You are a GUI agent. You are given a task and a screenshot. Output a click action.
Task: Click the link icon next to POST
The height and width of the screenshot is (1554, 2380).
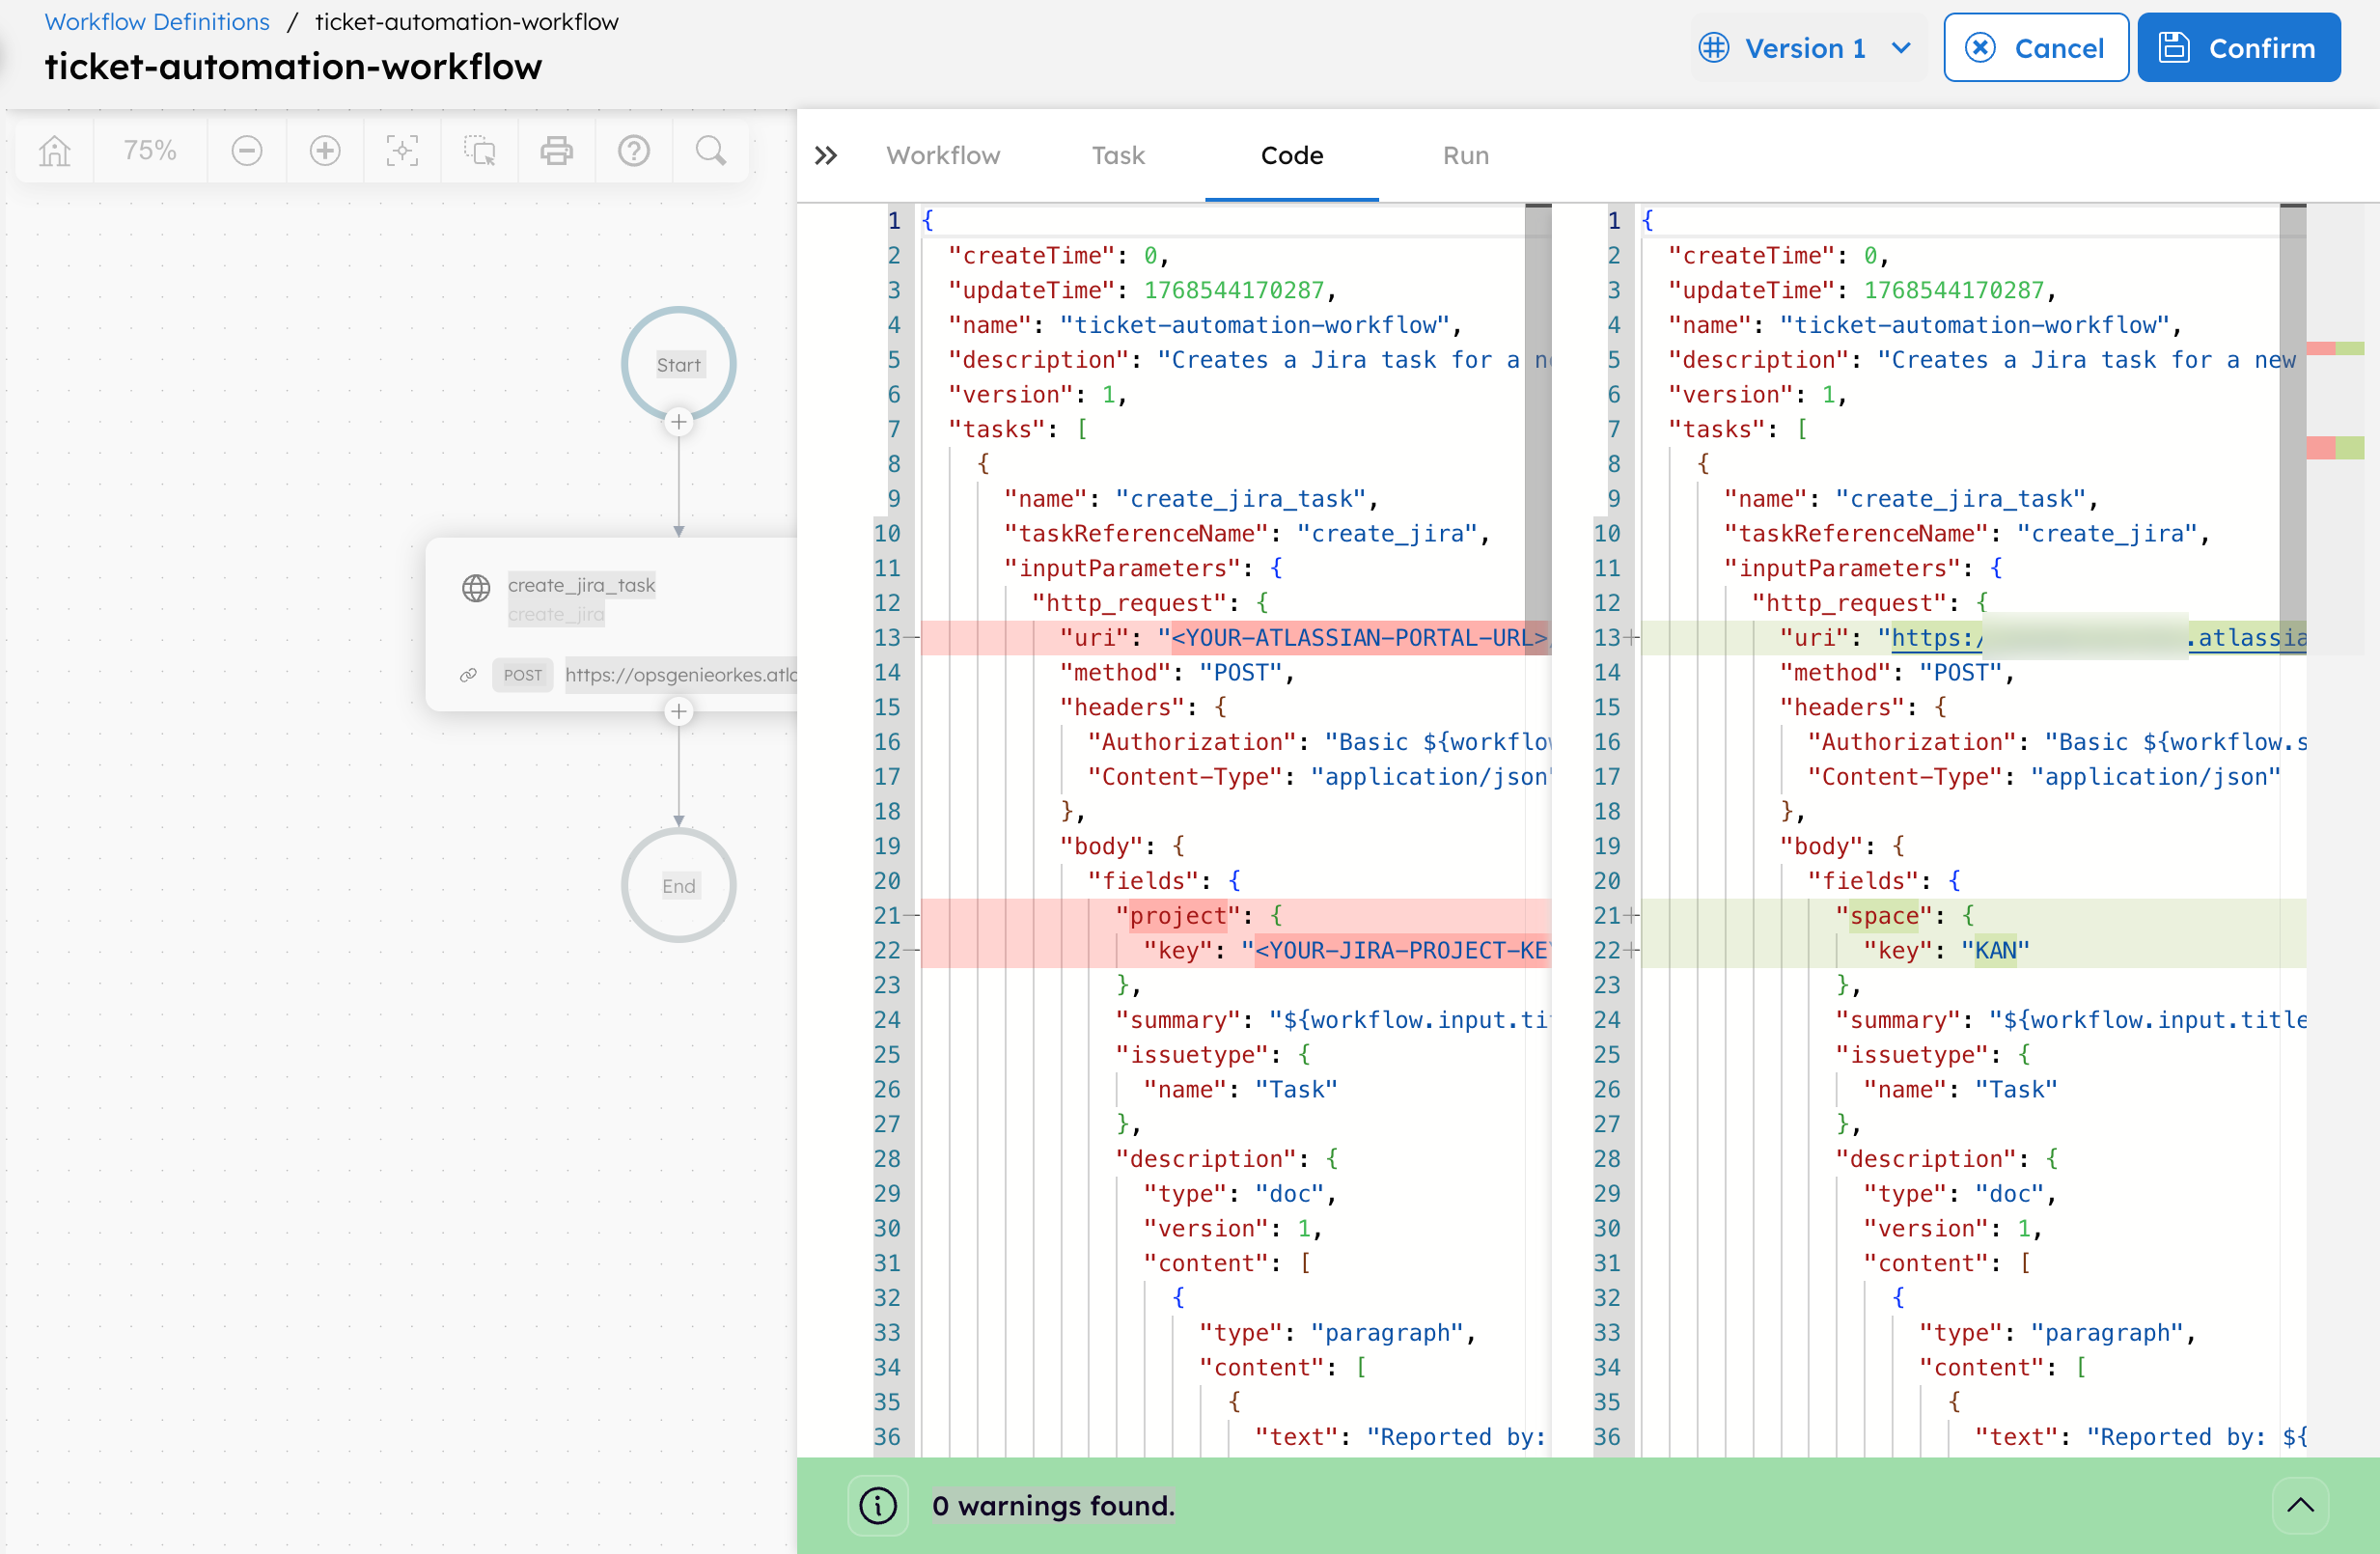click(468, 675)
